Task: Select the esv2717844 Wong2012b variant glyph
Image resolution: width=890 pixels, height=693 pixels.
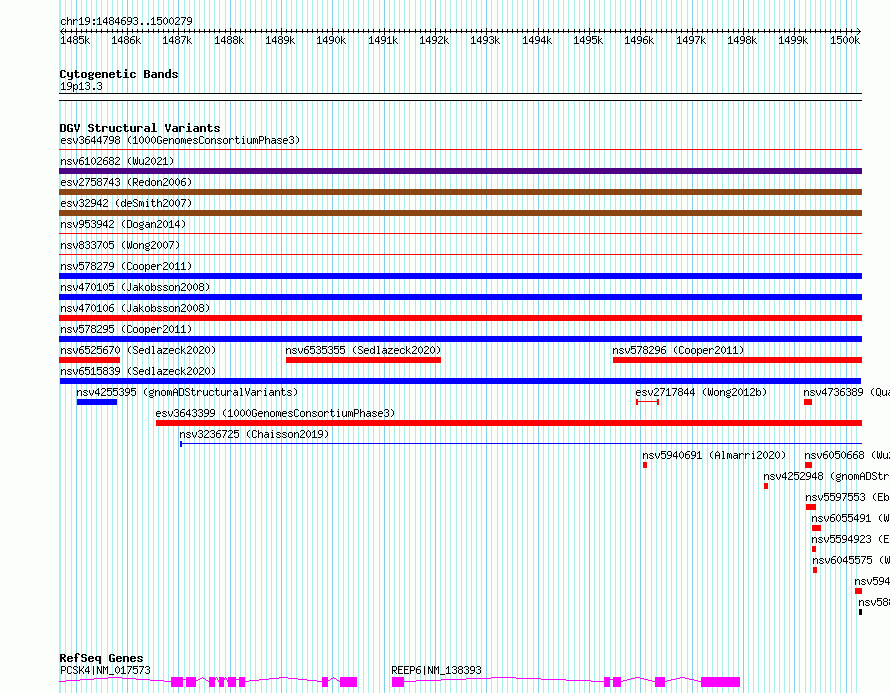Action: coord(648,402)
